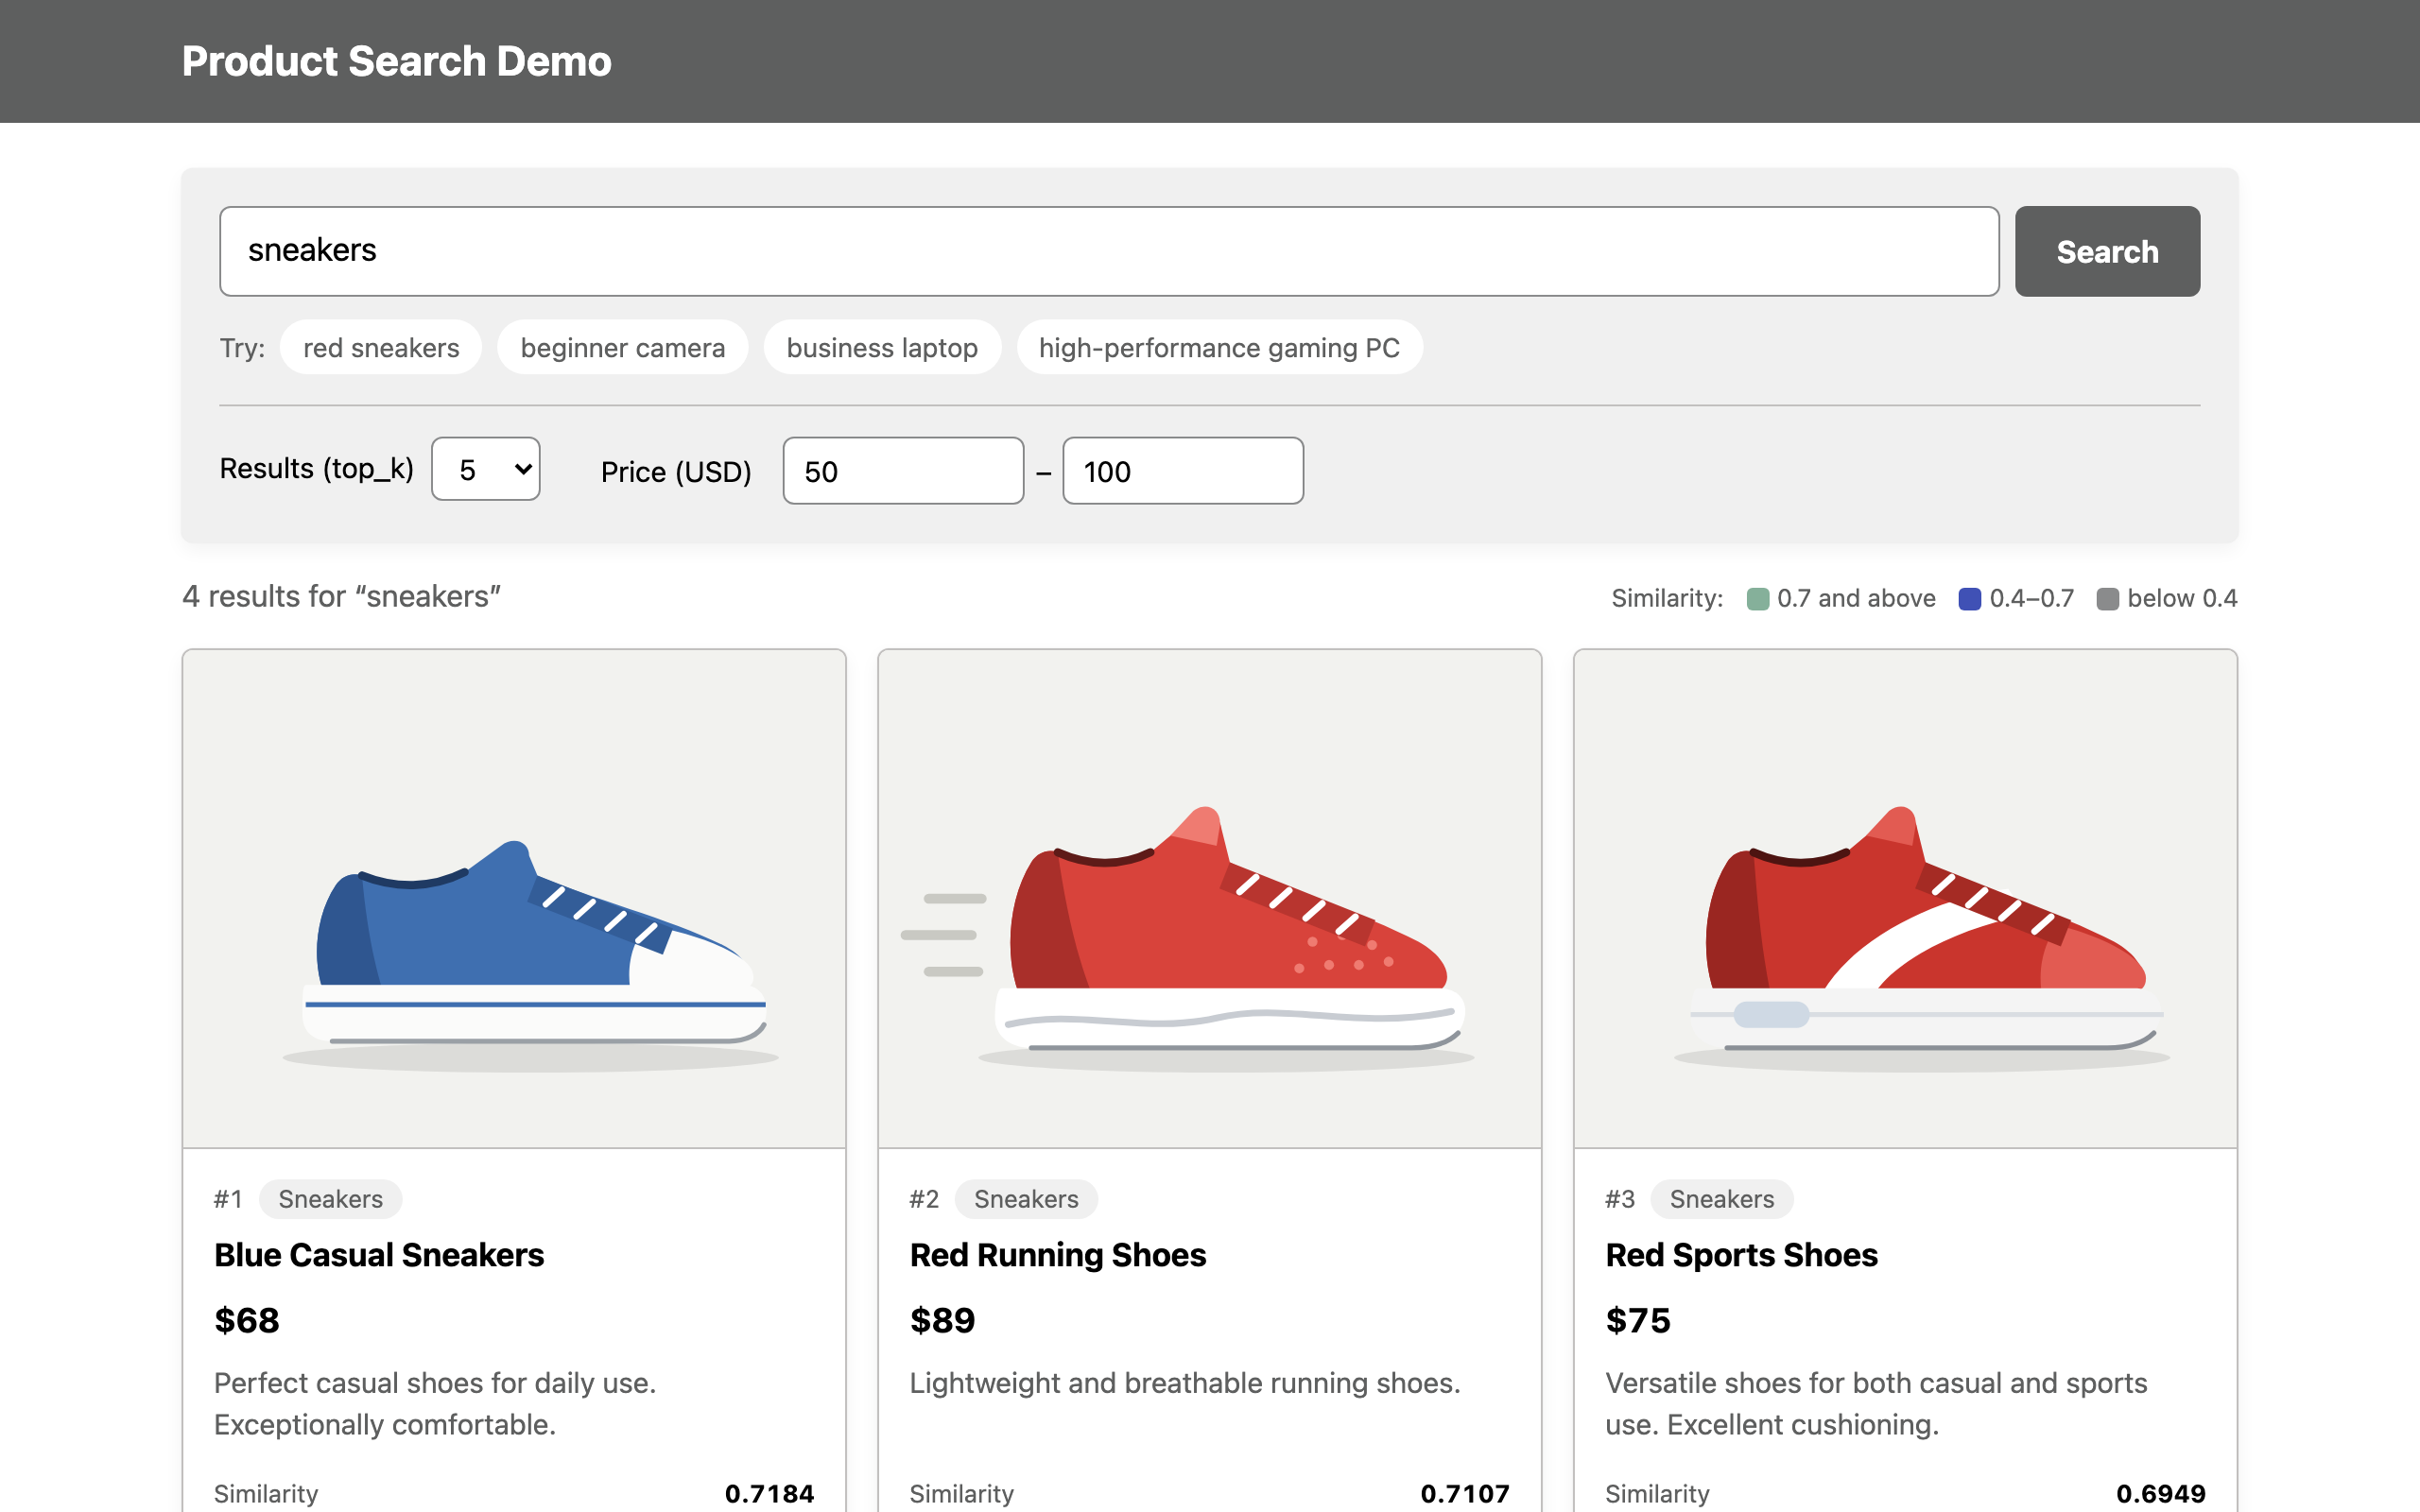Image resolution: width=2420 pixels, height=1512 pixels.
Task: Open the Results top_k dropdown
Action: pos(486,469)
